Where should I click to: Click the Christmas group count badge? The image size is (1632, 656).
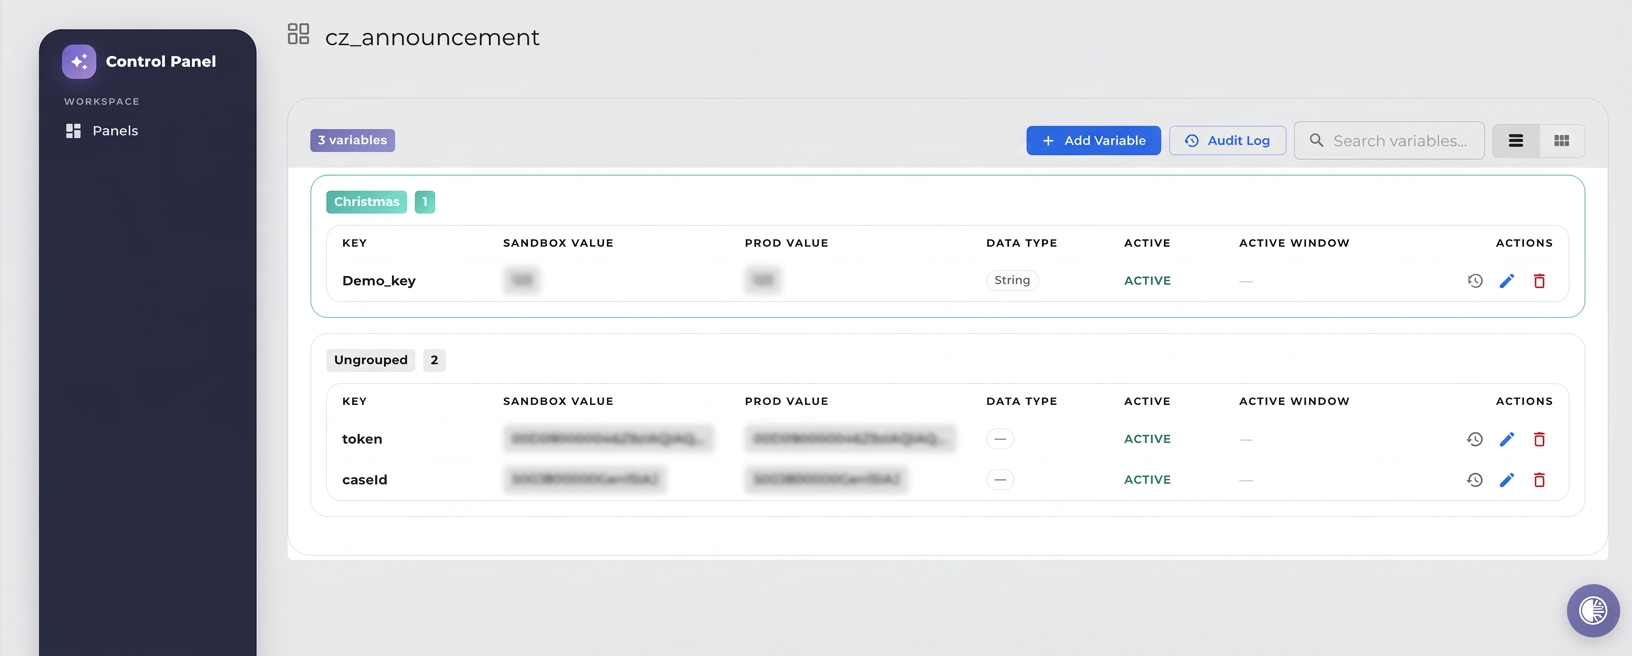(x=425, y=202)
